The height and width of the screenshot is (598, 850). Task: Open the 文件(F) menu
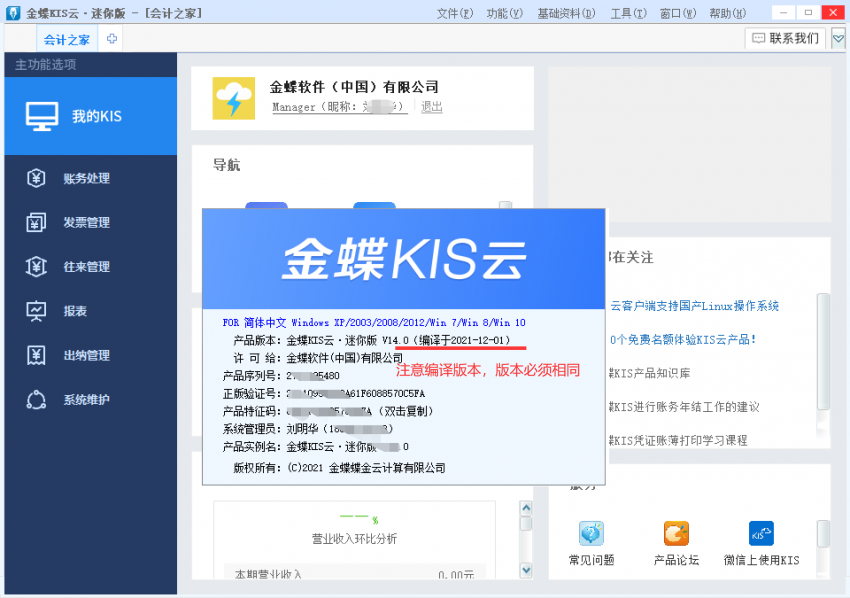pos(455,13)
